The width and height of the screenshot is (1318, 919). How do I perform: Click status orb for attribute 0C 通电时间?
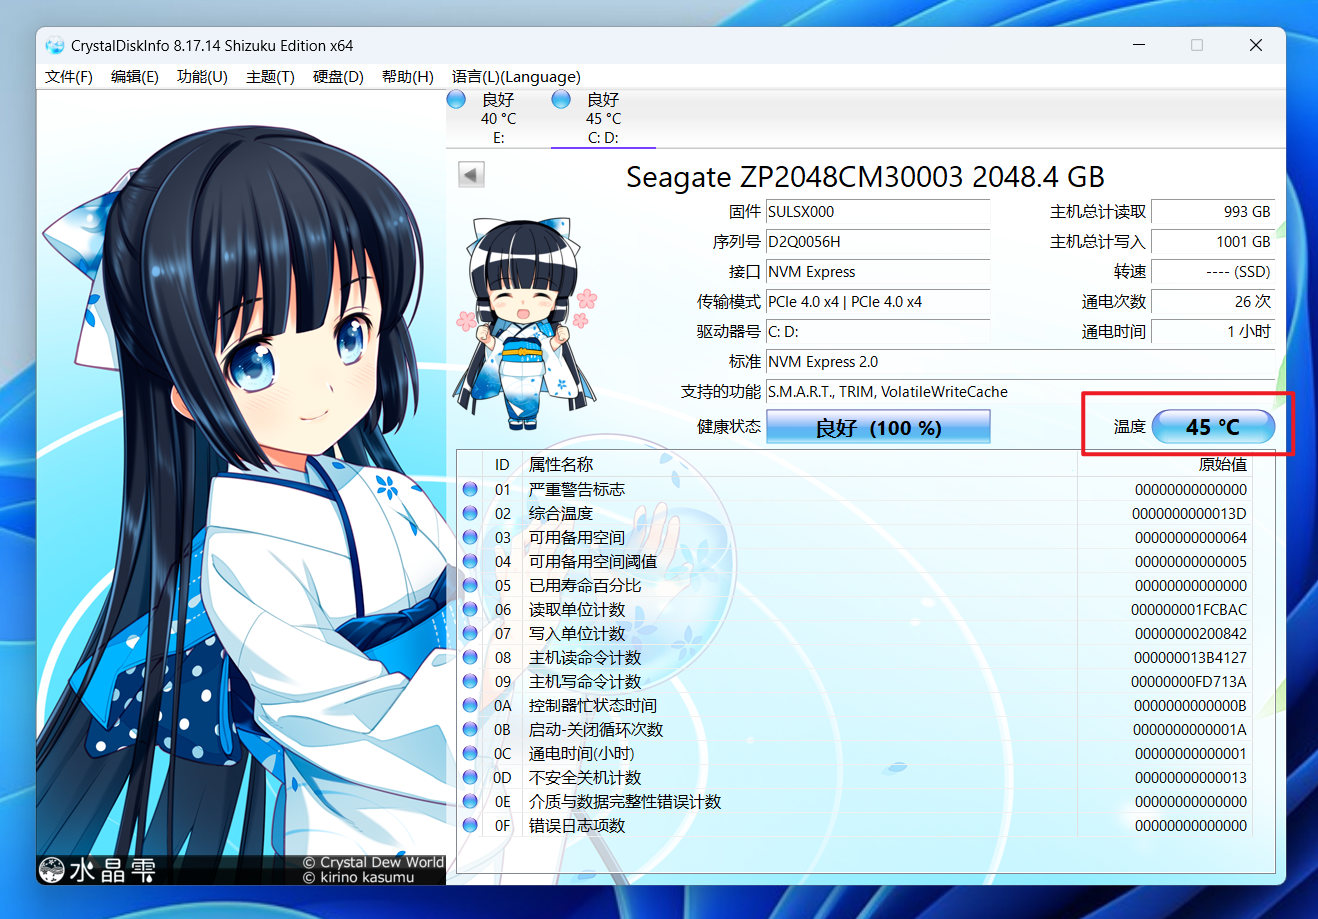pyautogui.click(x=470, y=754)
